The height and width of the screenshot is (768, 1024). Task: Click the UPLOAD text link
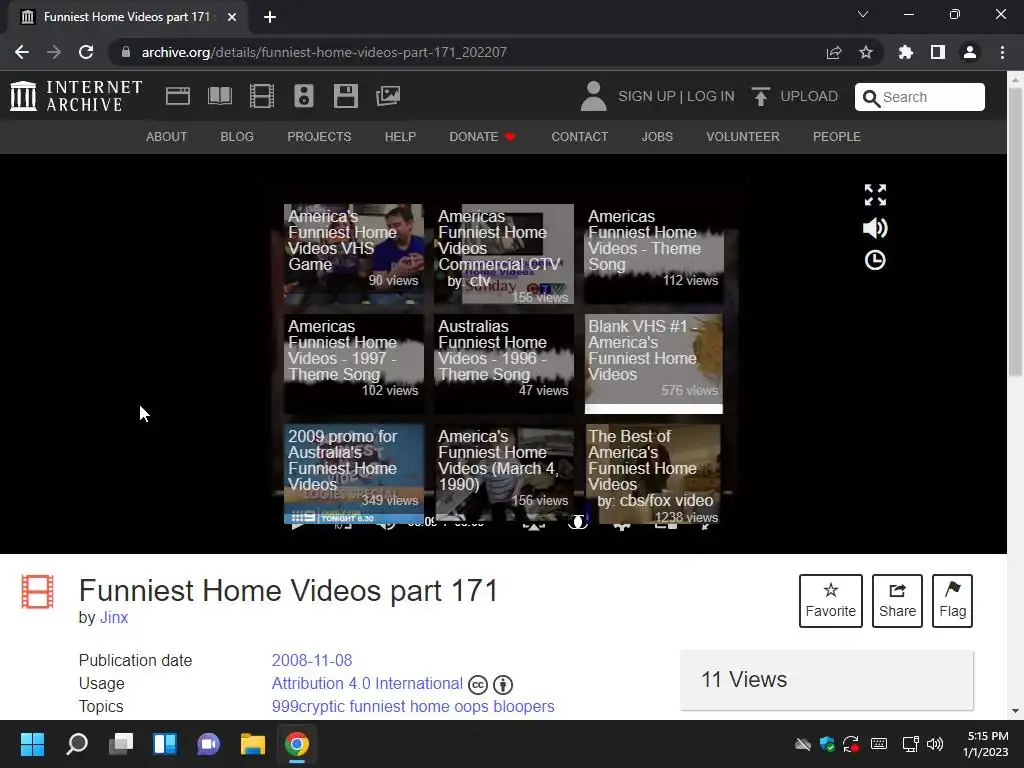coord(809,96)
